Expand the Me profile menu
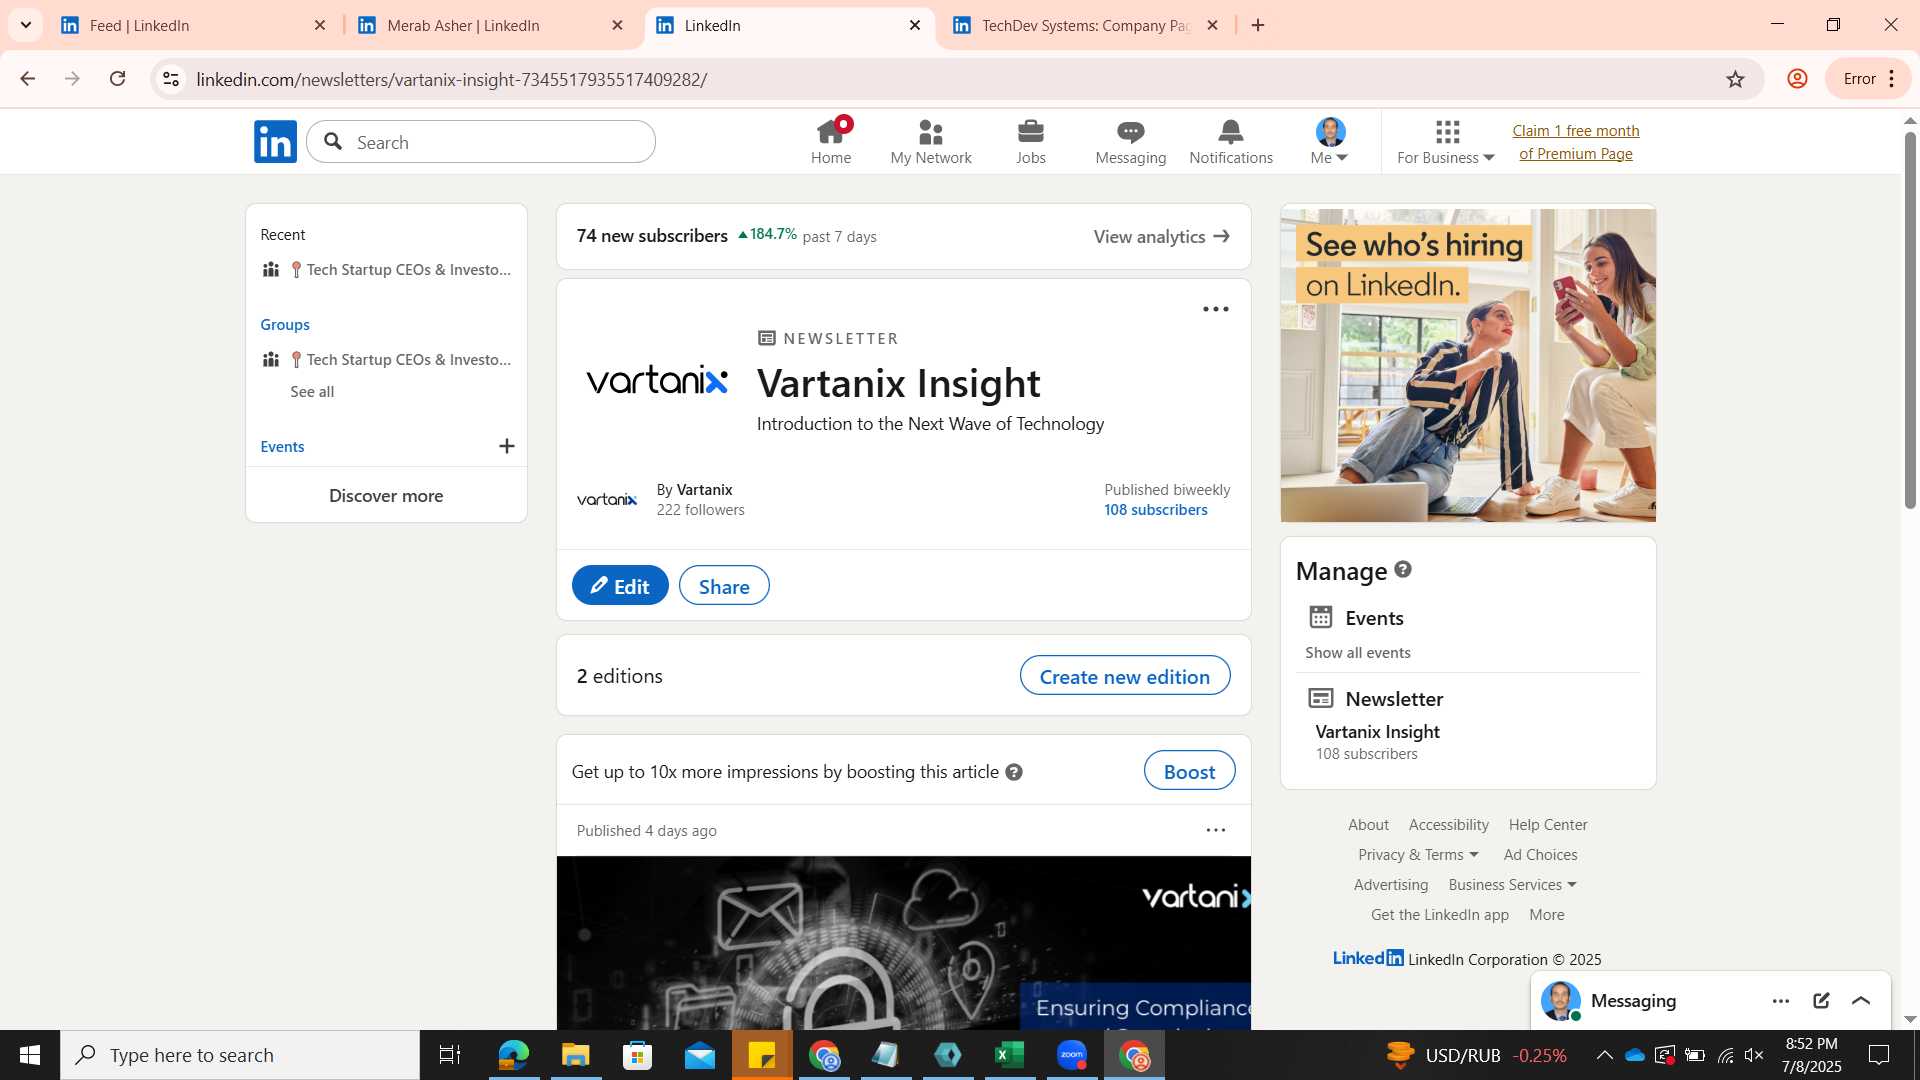 point(1330,142)
